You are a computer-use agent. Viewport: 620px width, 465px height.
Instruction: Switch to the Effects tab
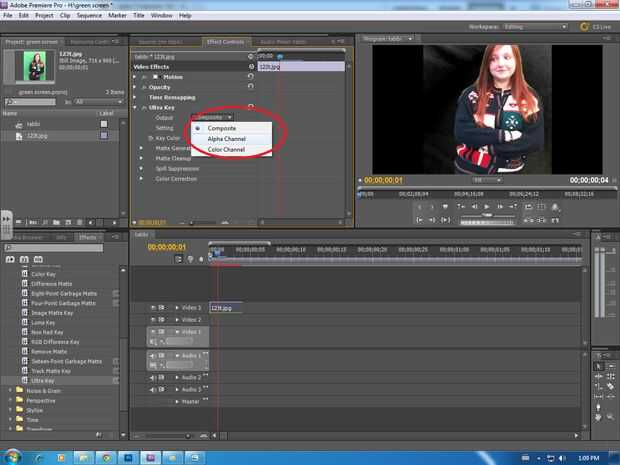[x=87, y=237]
